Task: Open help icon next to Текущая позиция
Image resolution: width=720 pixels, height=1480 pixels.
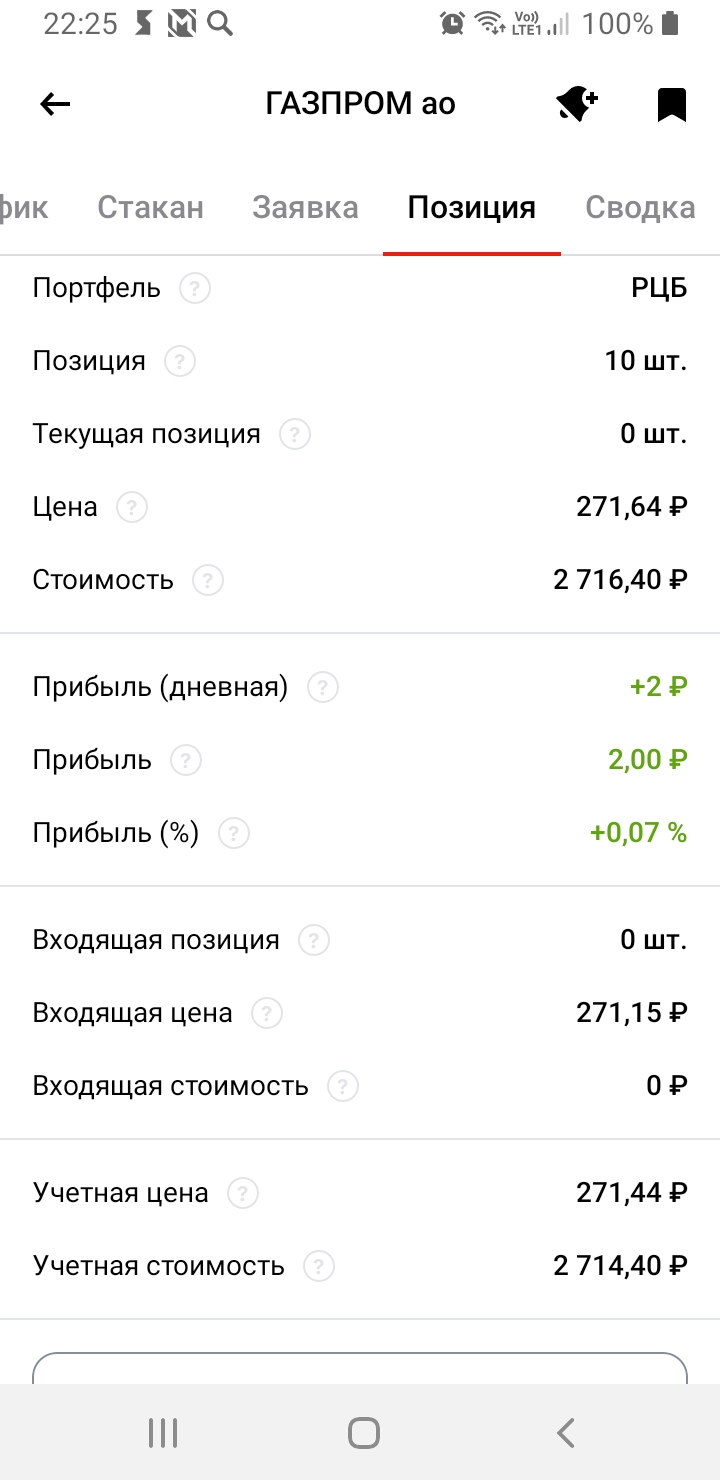Action: click(295, 435)
